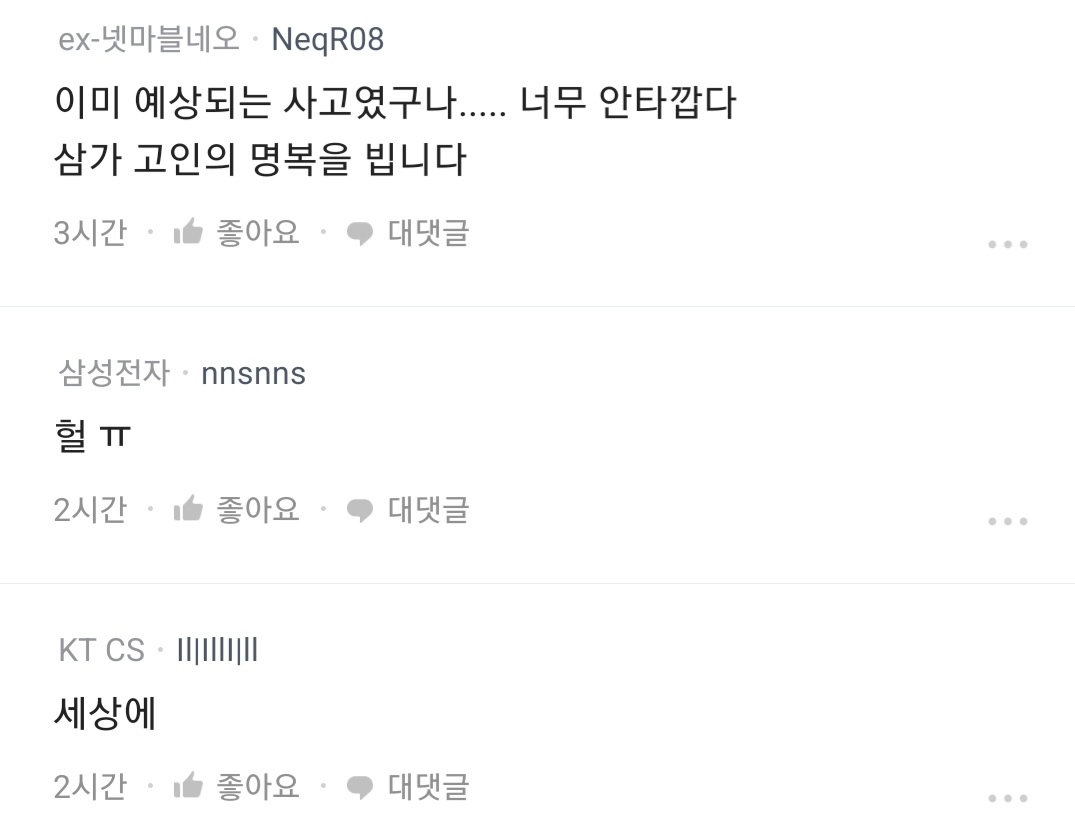Click the 3시간 timestamp on first comment
This screenshot has width=1075, height=835.
(x=90, y=233)
